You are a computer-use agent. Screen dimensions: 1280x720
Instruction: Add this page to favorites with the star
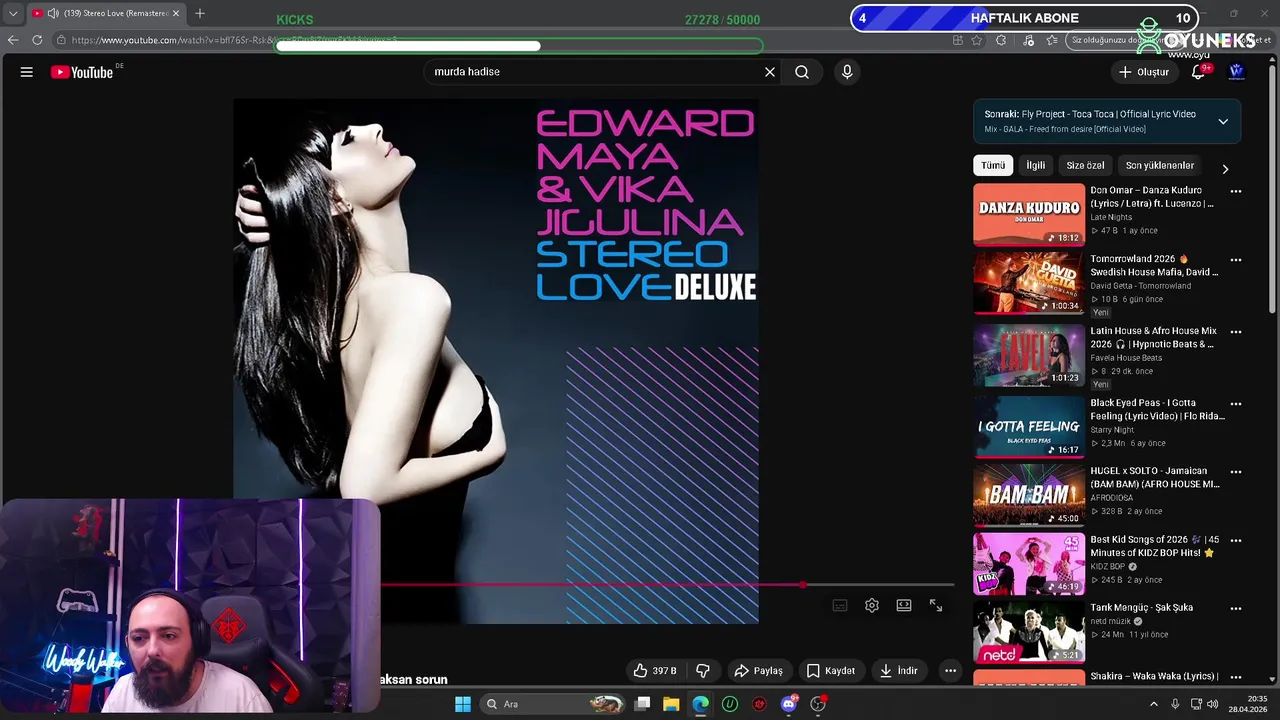coord(977,40)
